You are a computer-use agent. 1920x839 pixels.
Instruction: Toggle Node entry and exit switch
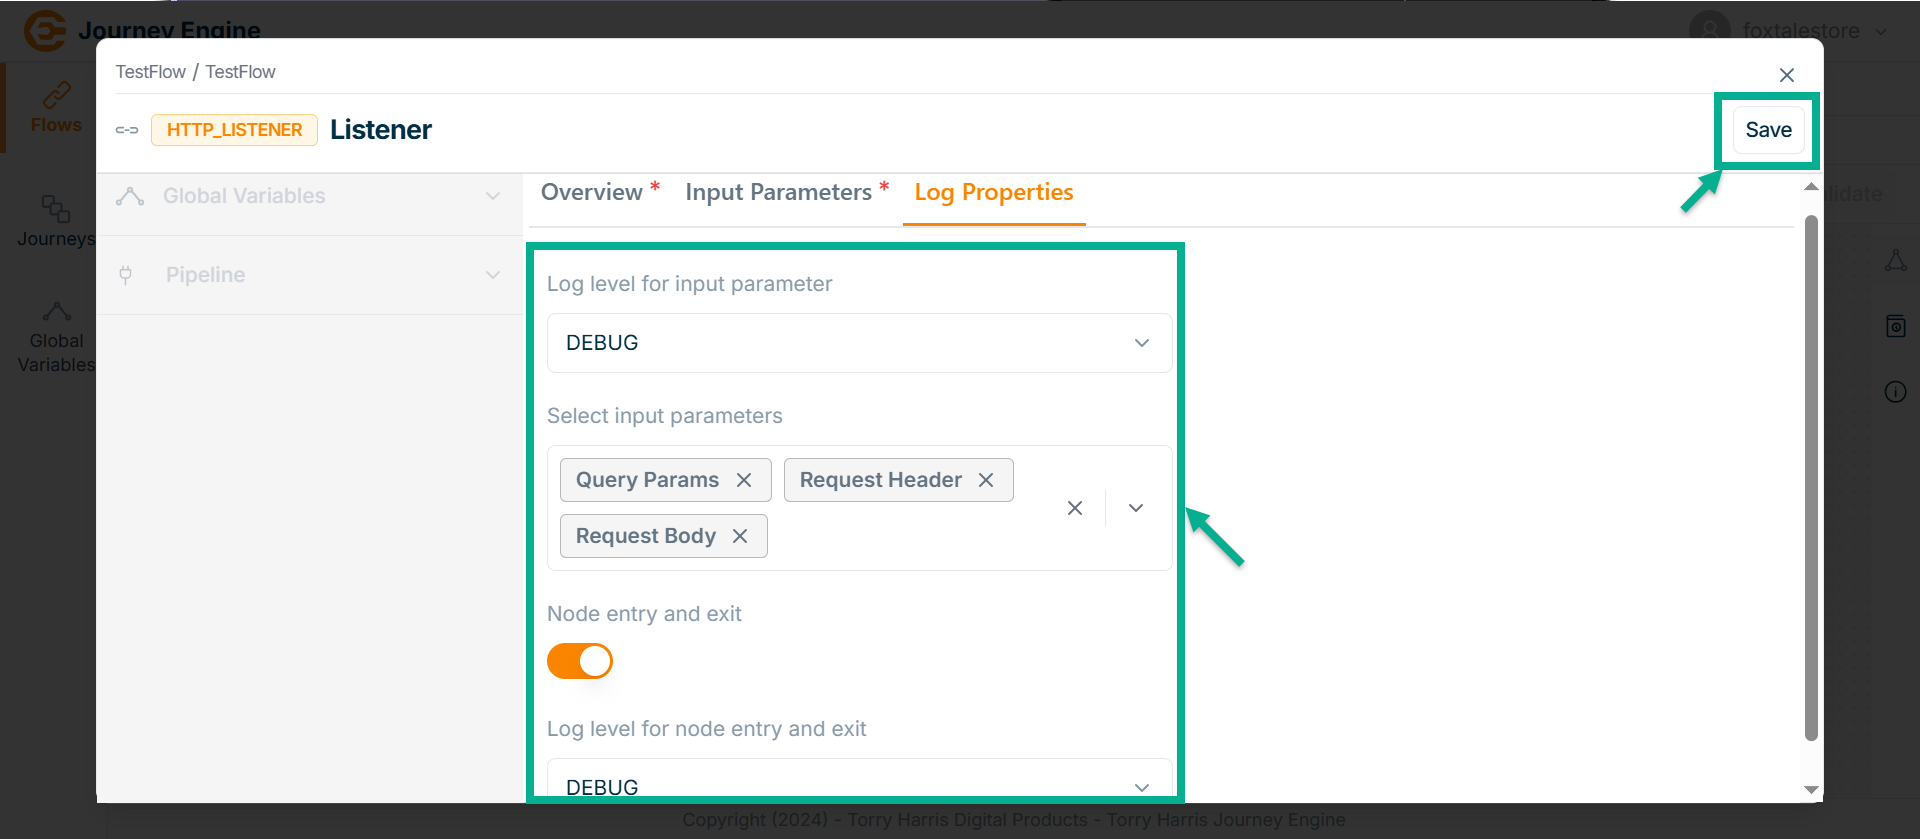580,661
